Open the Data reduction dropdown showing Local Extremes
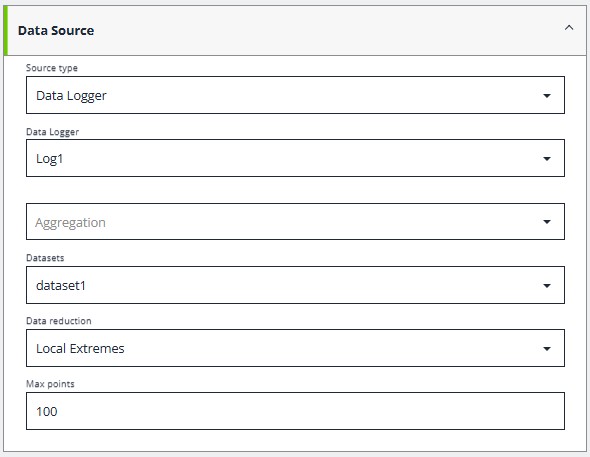Viewport: 590px width, 457px height. coord(295,348)
